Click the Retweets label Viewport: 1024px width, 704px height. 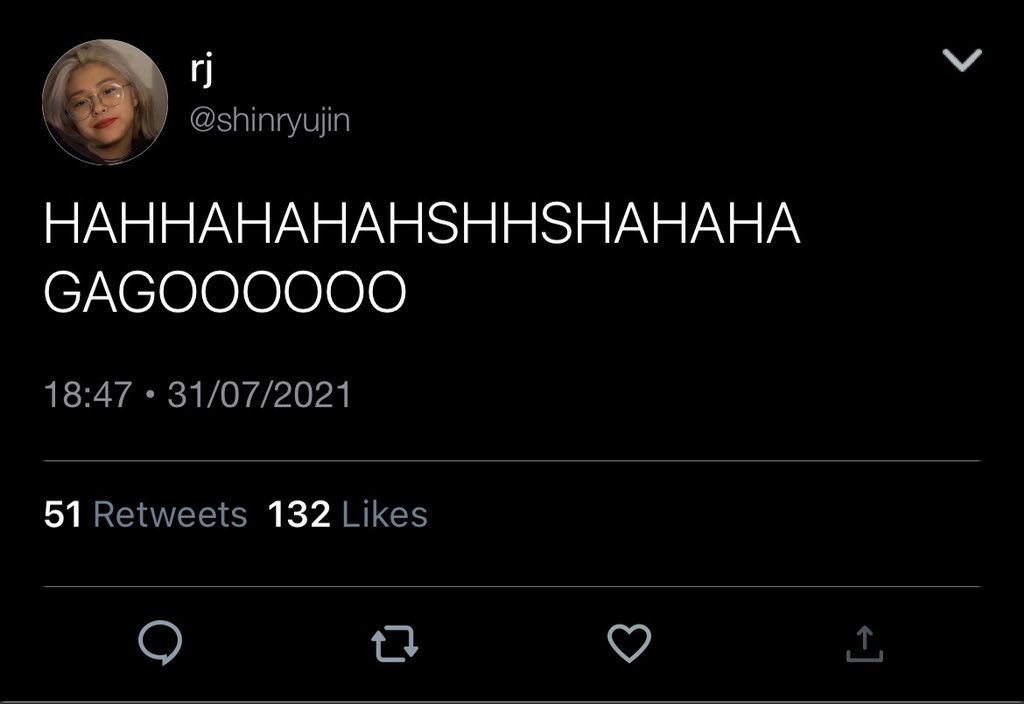(x=170, y=515)
